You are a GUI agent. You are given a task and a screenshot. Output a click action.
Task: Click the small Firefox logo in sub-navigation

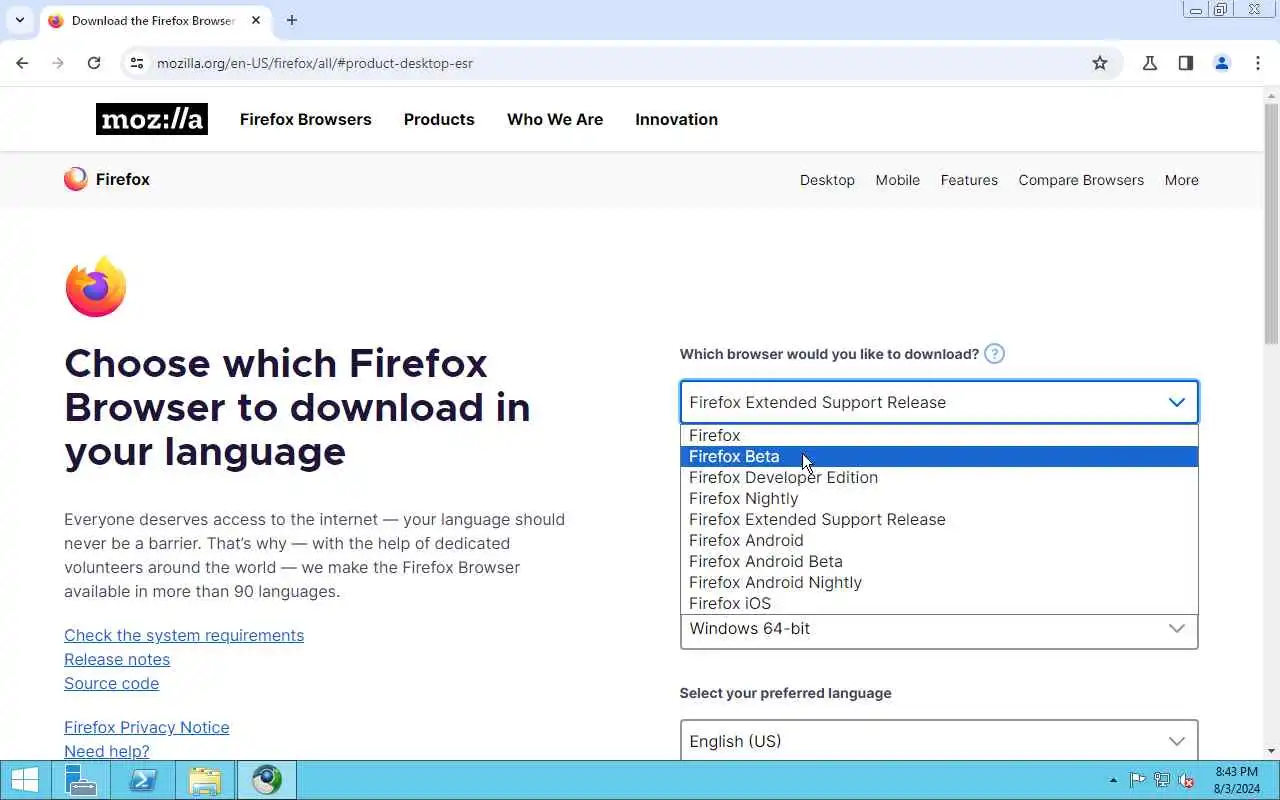(x=76, y=179)
